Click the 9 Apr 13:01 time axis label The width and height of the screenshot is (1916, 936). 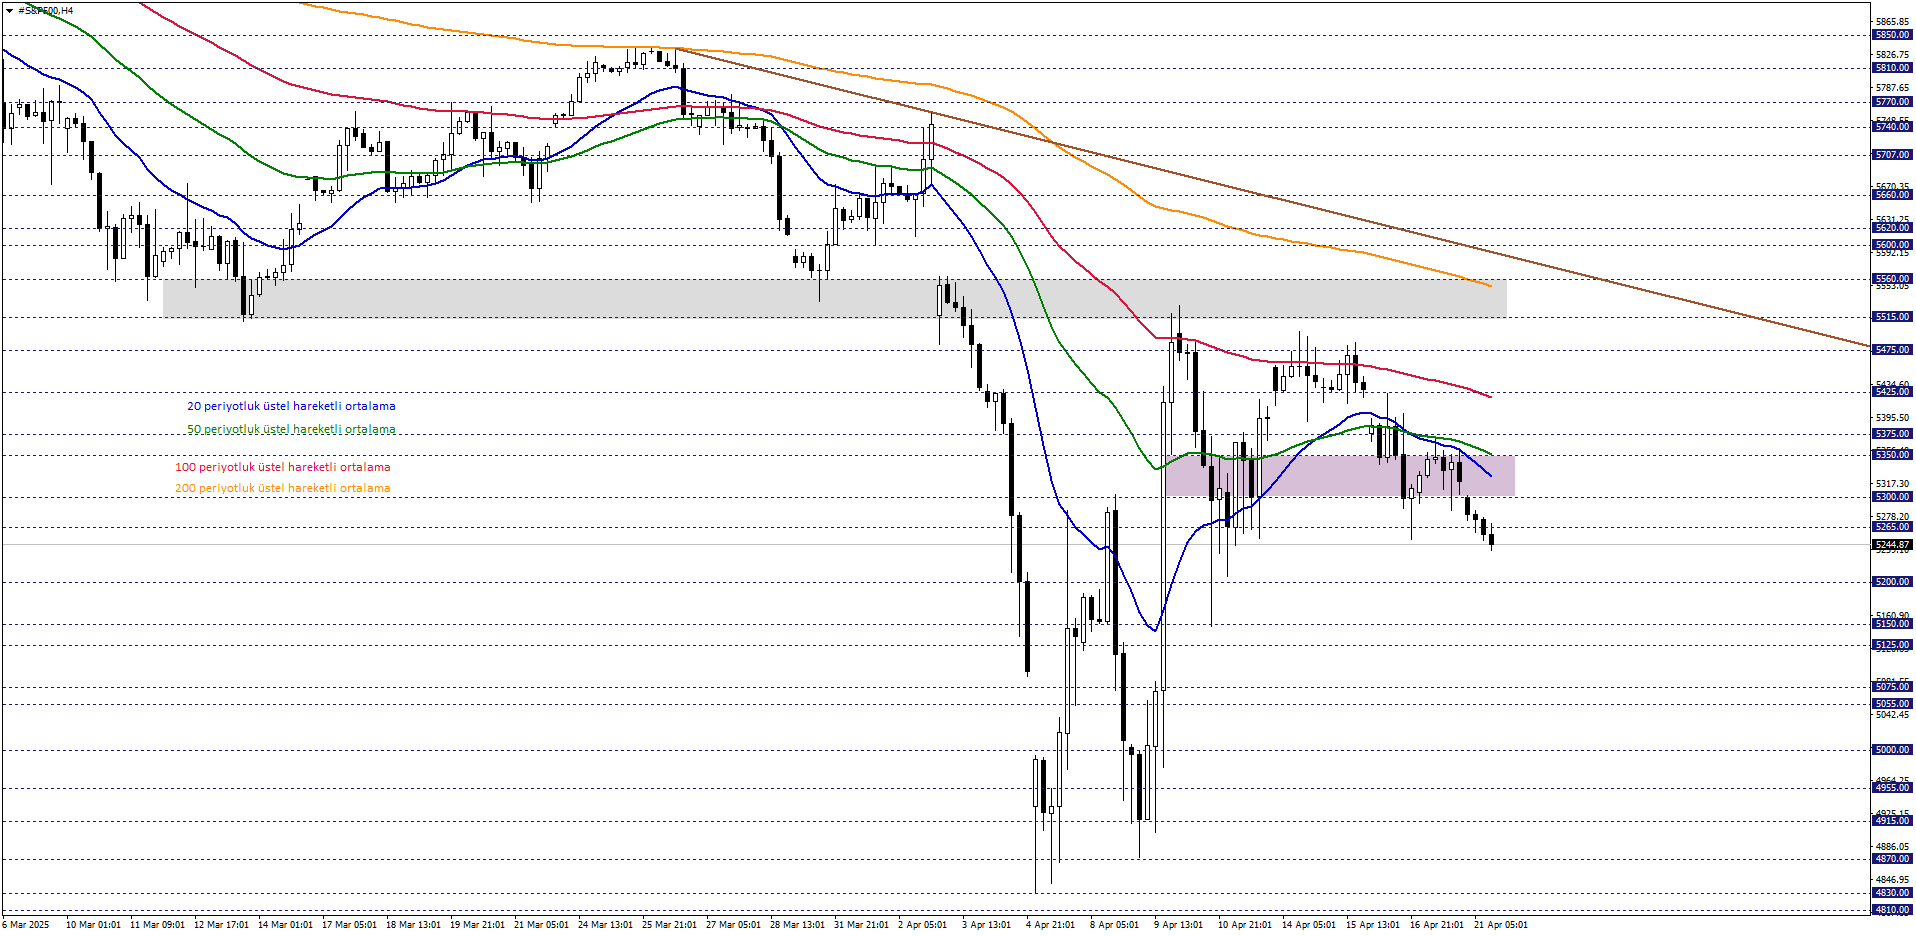point(1178,925)
